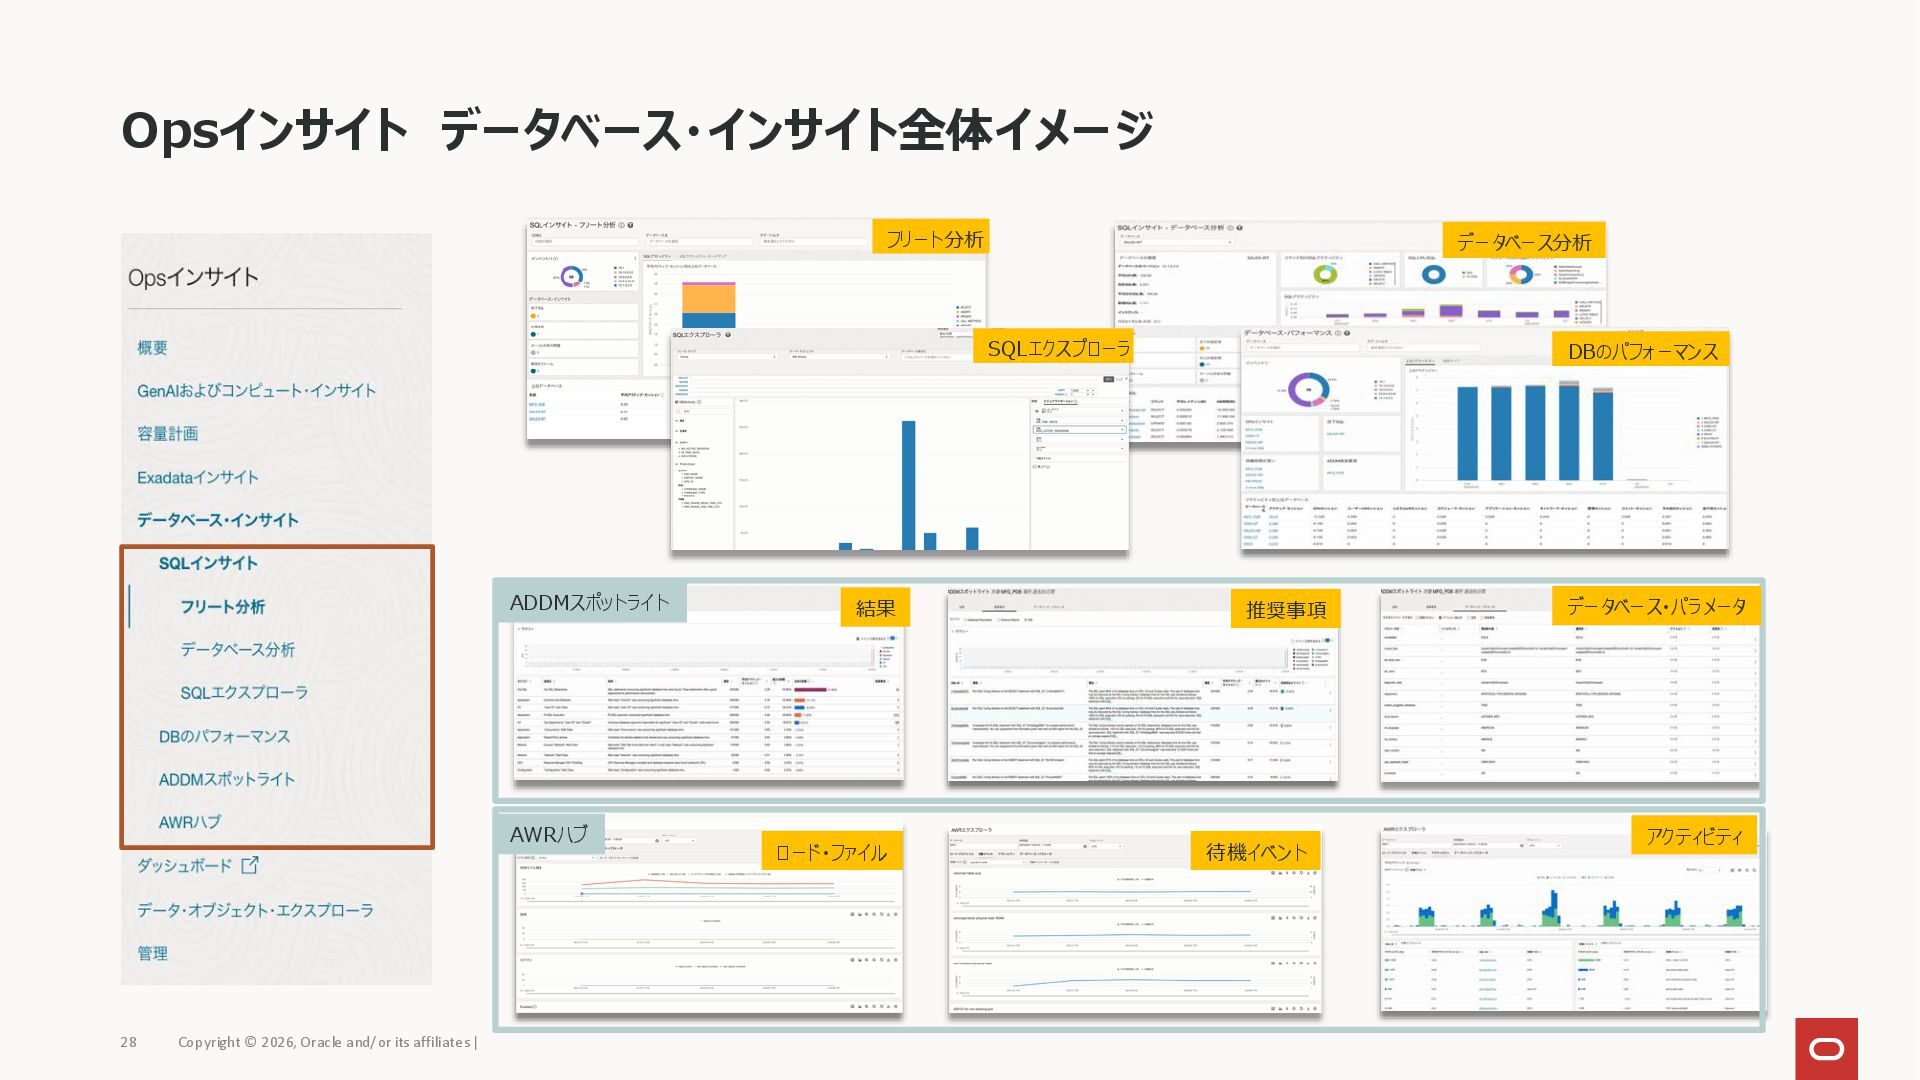
Task: Open データ・オブジェクト・エクスプローラ menu item
Action: pos(255,910)
